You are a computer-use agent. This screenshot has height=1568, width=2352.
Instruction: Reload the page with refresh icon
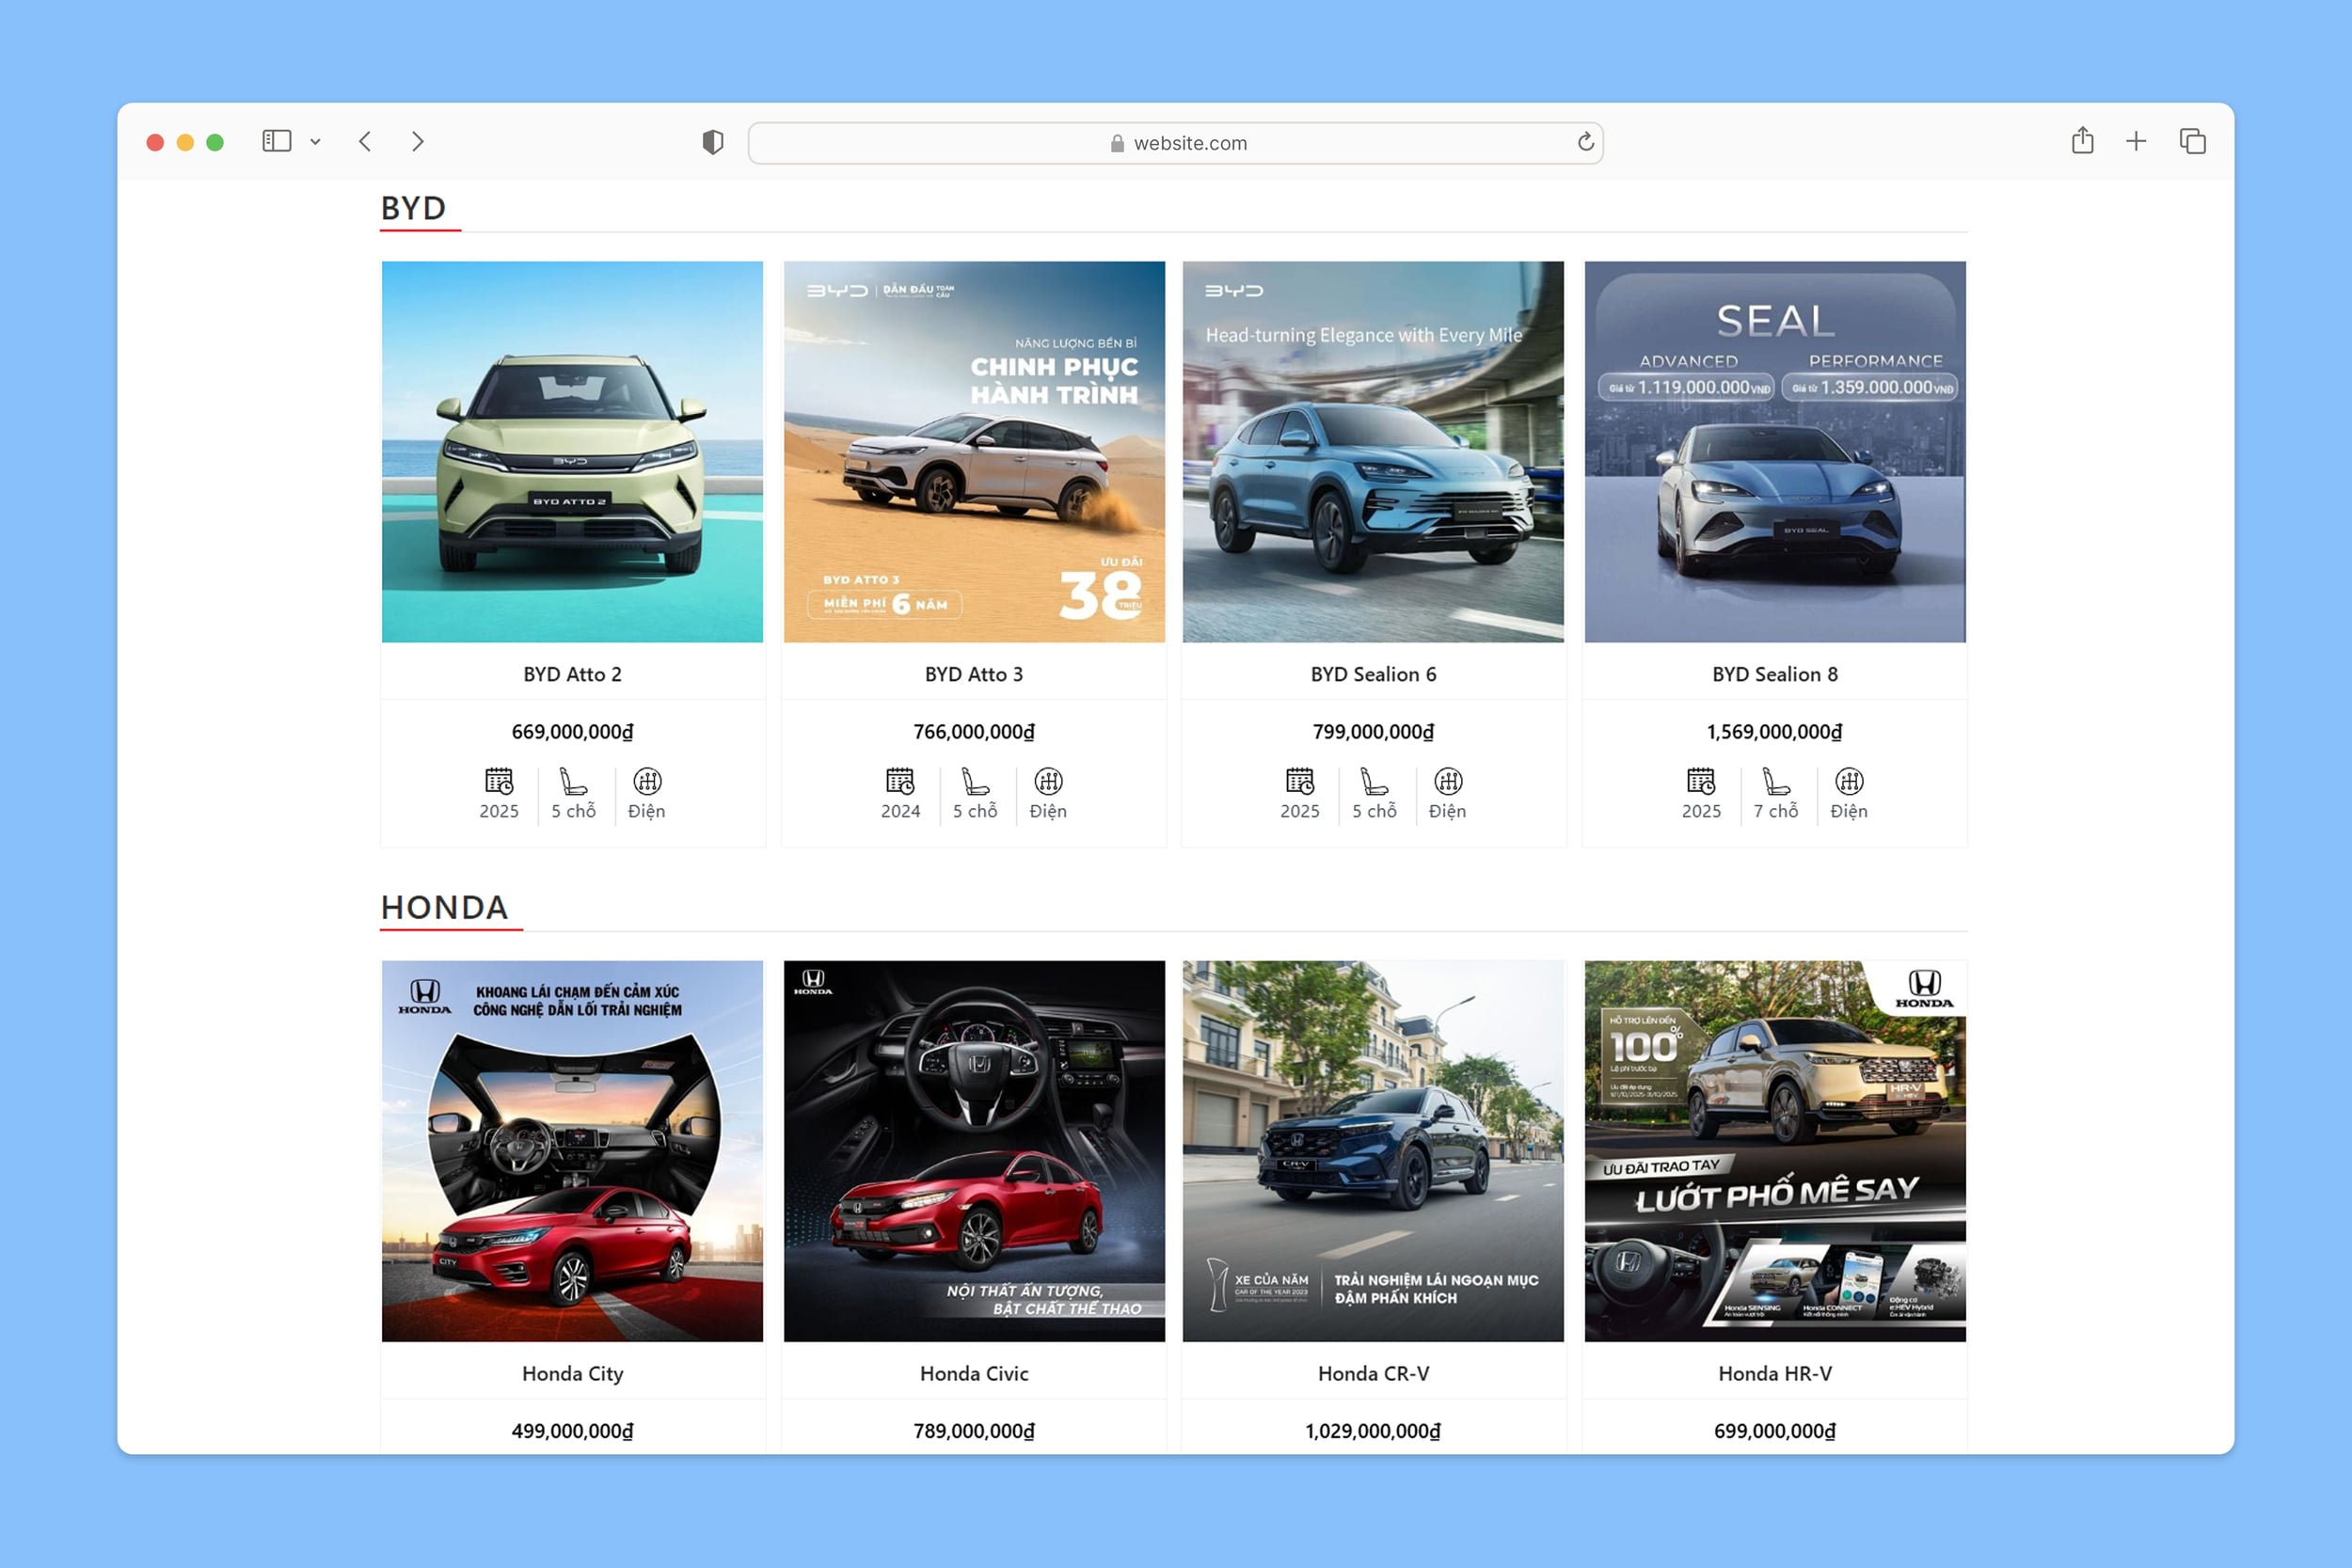1585,142
